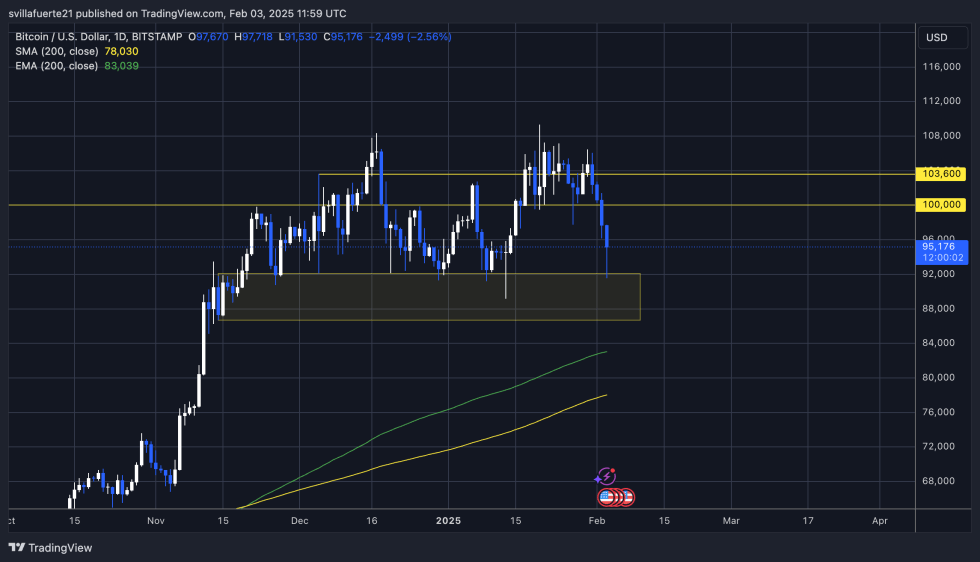
Task: Click the purple lightning event icon
Action: pos(605,477)
